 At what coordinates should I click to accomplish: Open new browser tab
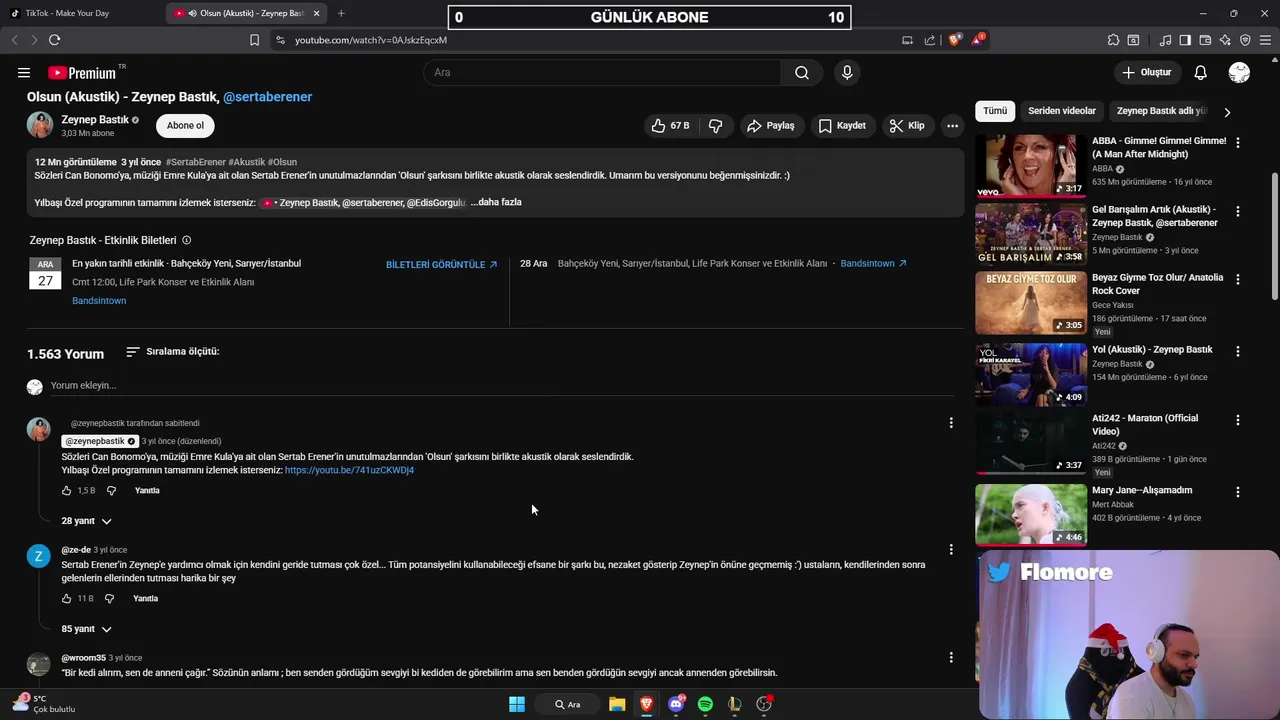tap(341, 13)
